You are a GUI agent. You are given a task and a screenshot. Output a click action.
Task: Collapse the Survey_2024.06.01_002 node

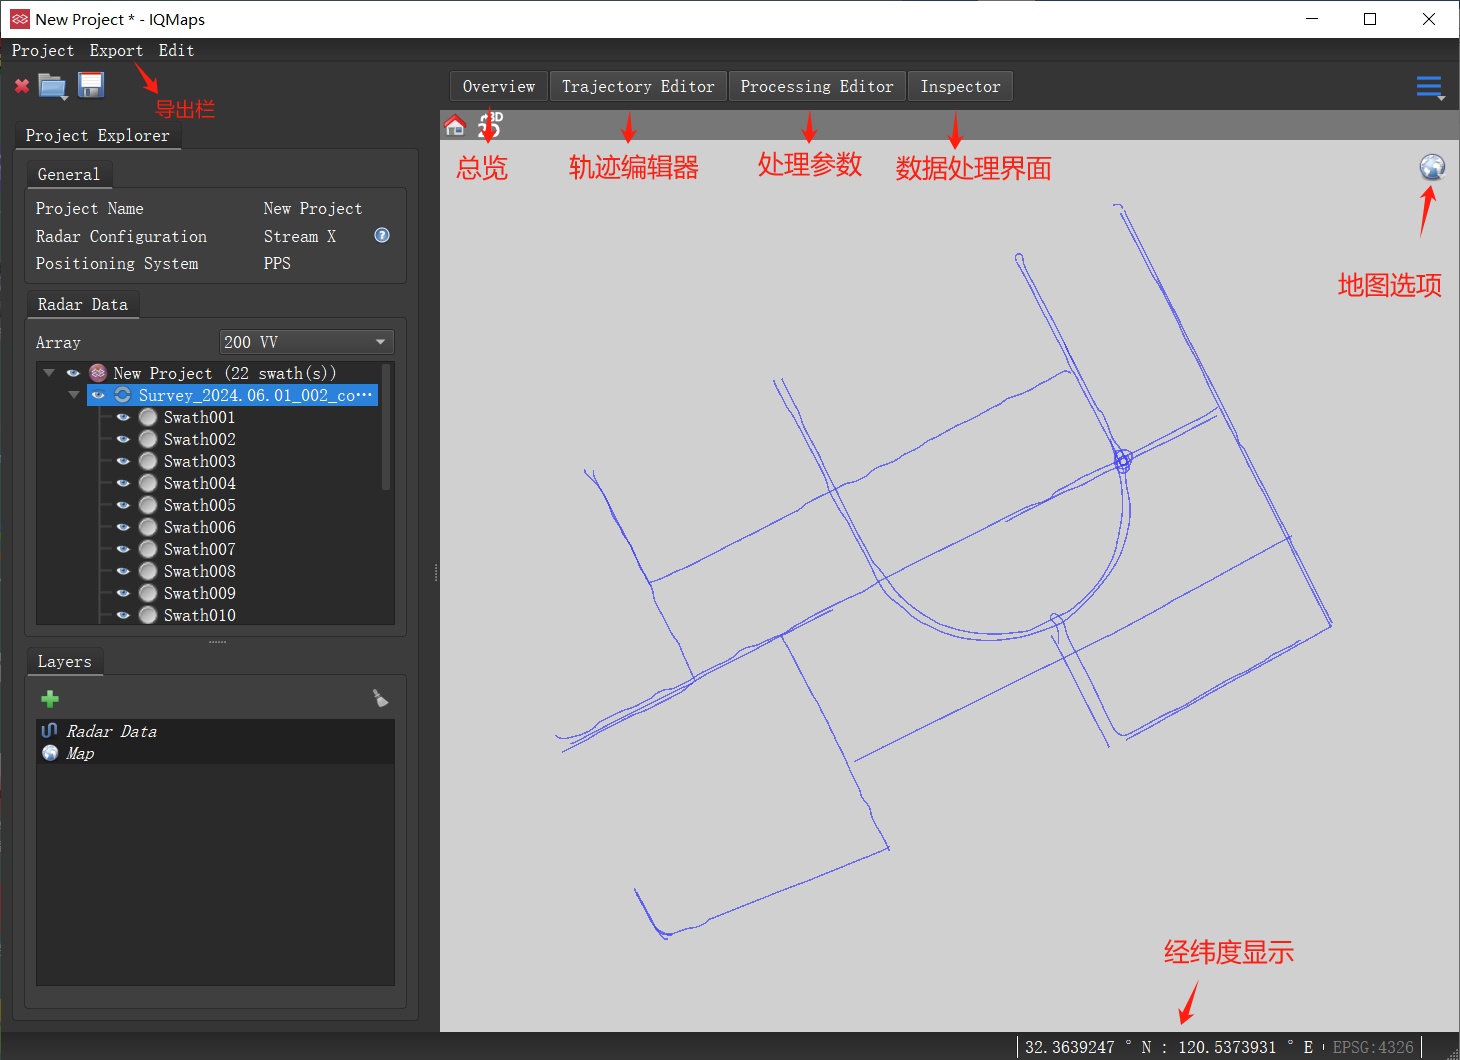tap(73, 395)
